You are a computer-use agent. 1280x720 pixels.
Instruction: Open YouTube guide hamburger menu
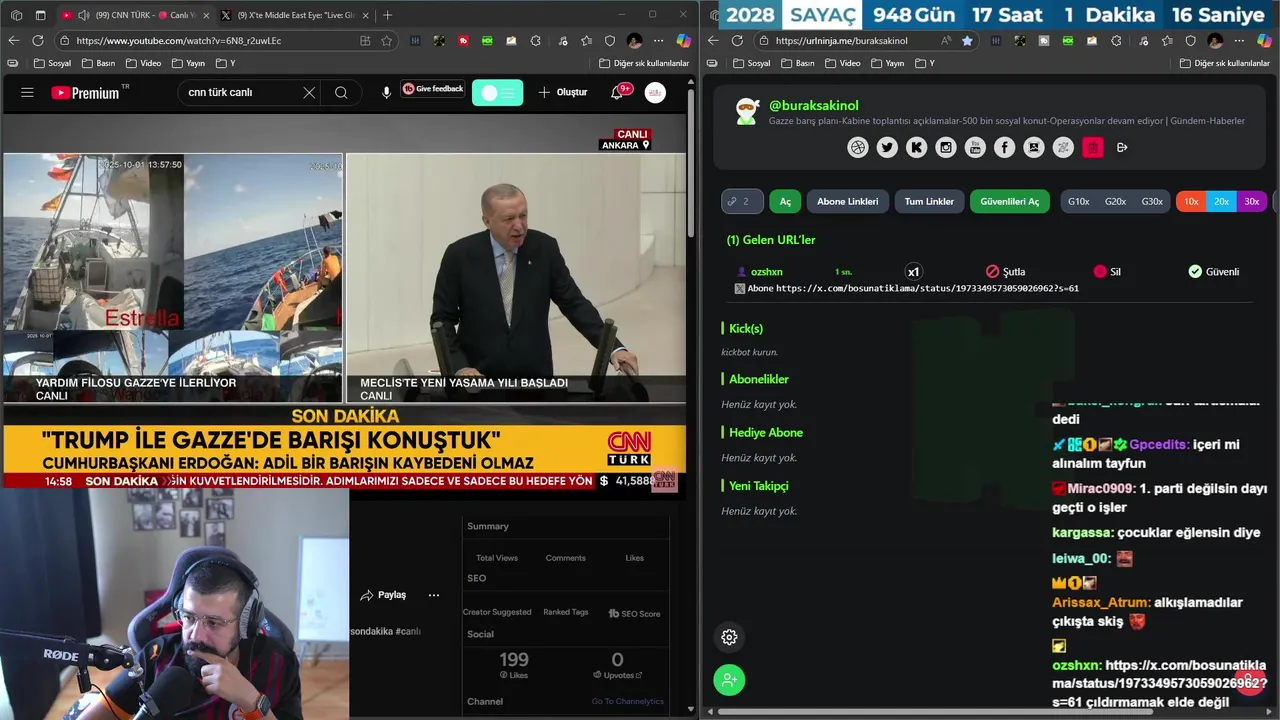(27, 92)
